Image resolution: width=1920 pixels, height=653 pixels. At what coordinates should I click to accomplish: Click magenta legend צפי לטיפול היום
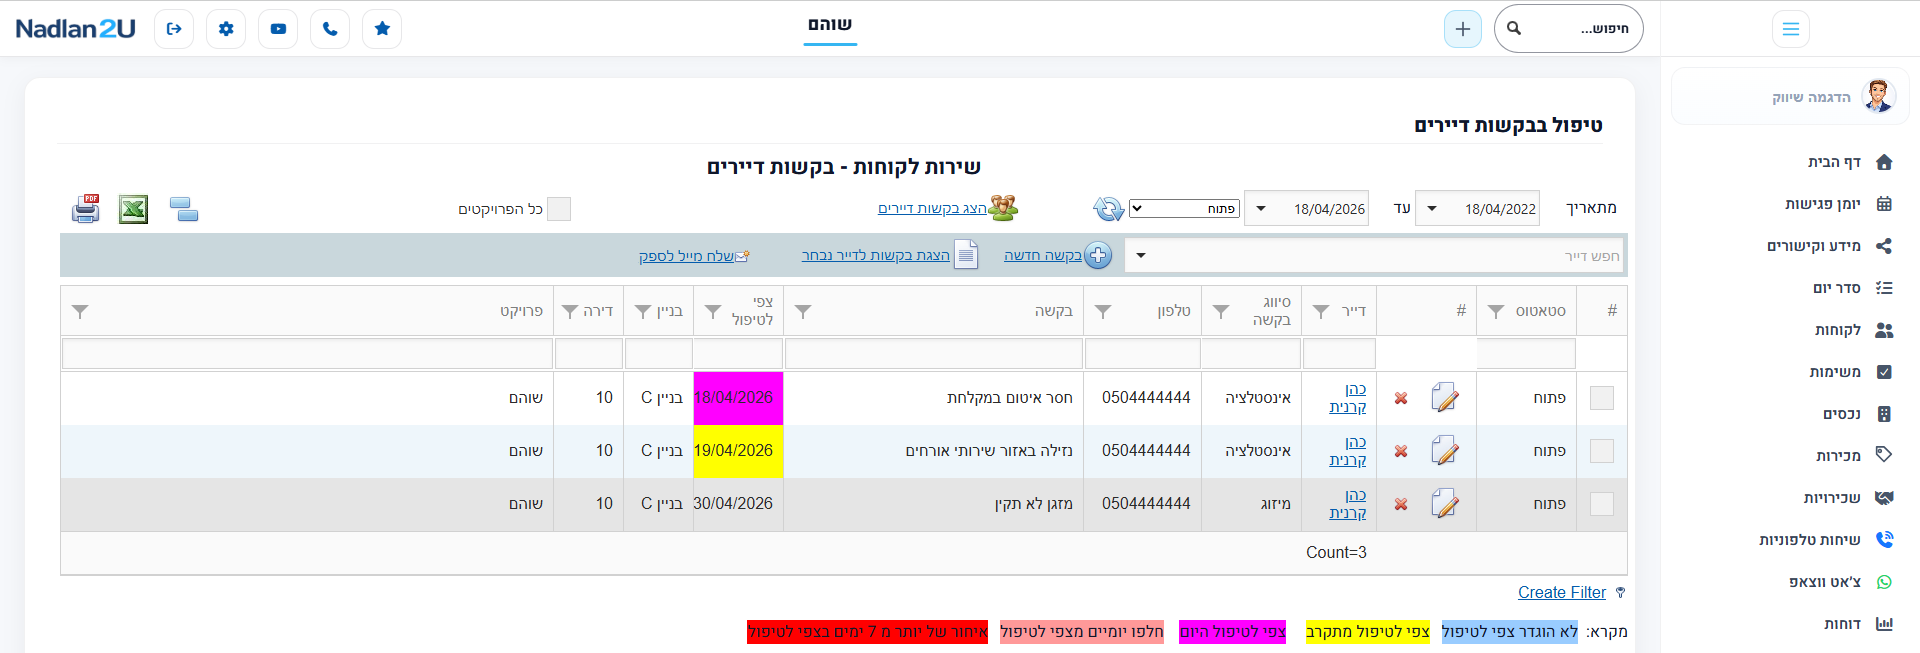click(1233, 632)
